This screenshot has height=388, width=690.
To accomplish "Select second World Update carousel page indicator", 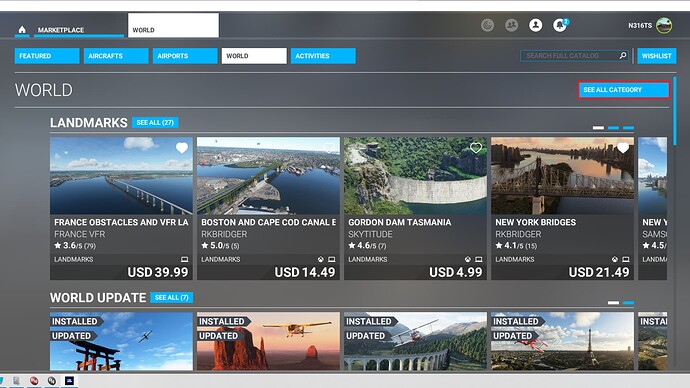I will [628, 303].
